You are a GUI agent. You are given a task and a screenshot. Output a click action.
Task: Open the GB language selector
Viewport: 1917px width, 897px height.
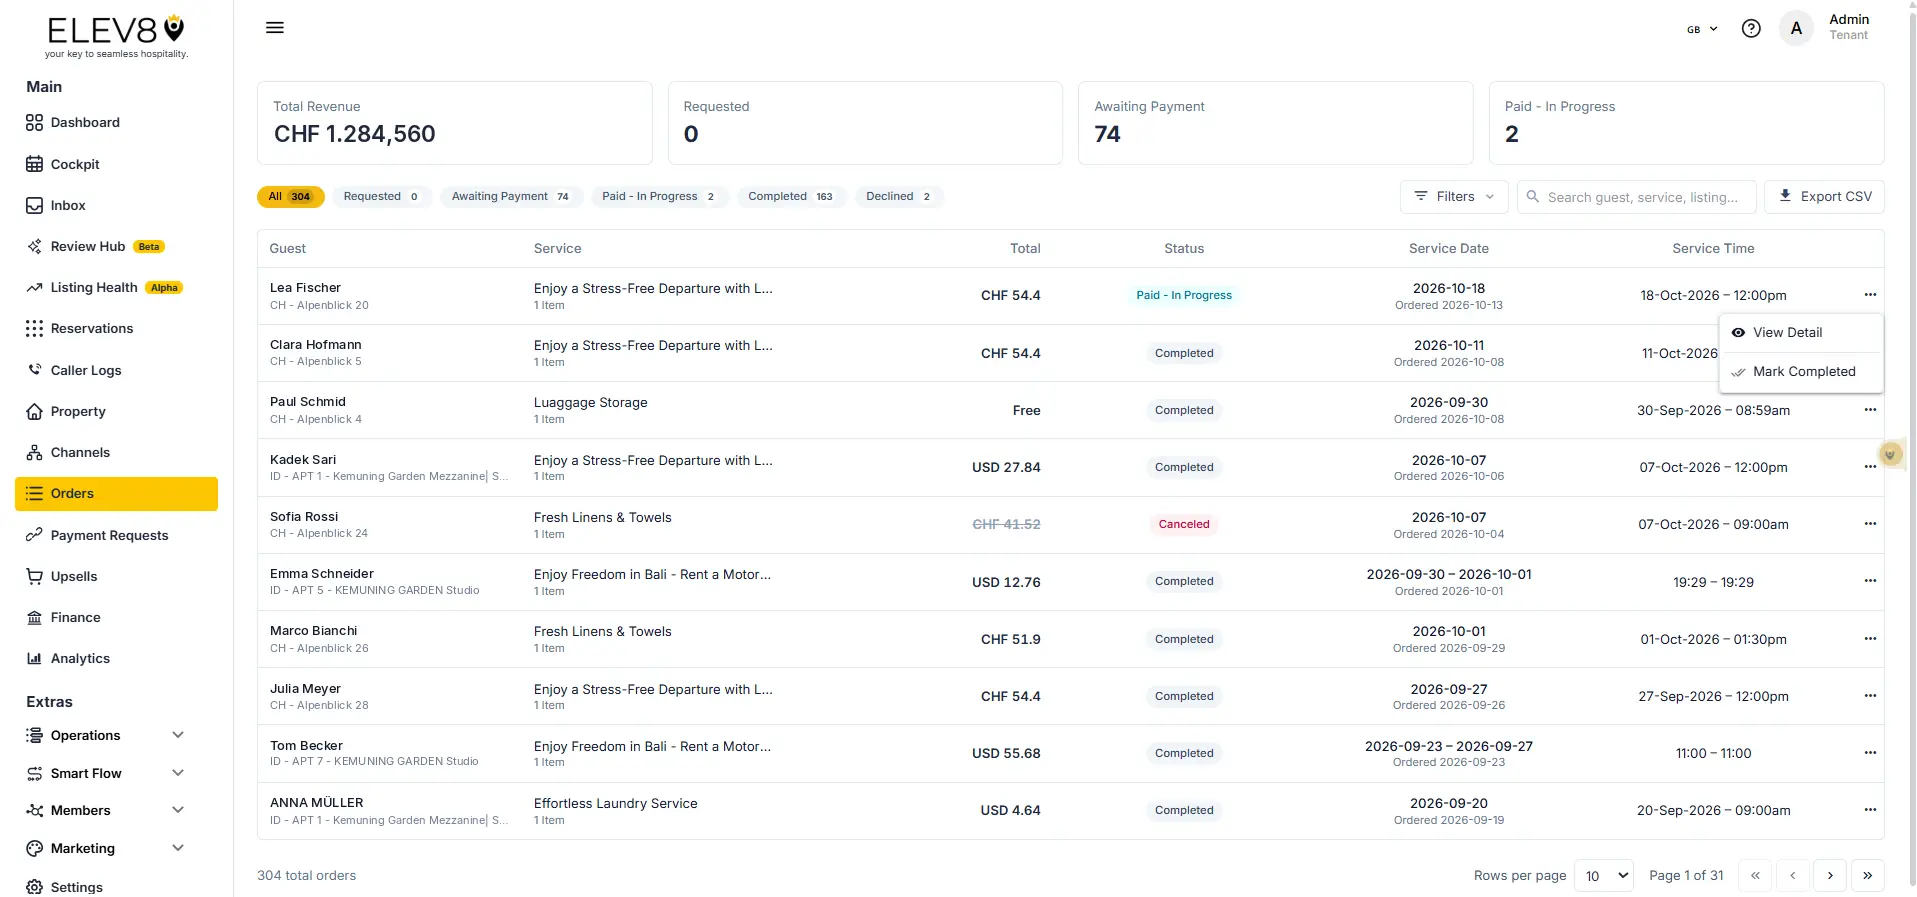point(1702,29)
